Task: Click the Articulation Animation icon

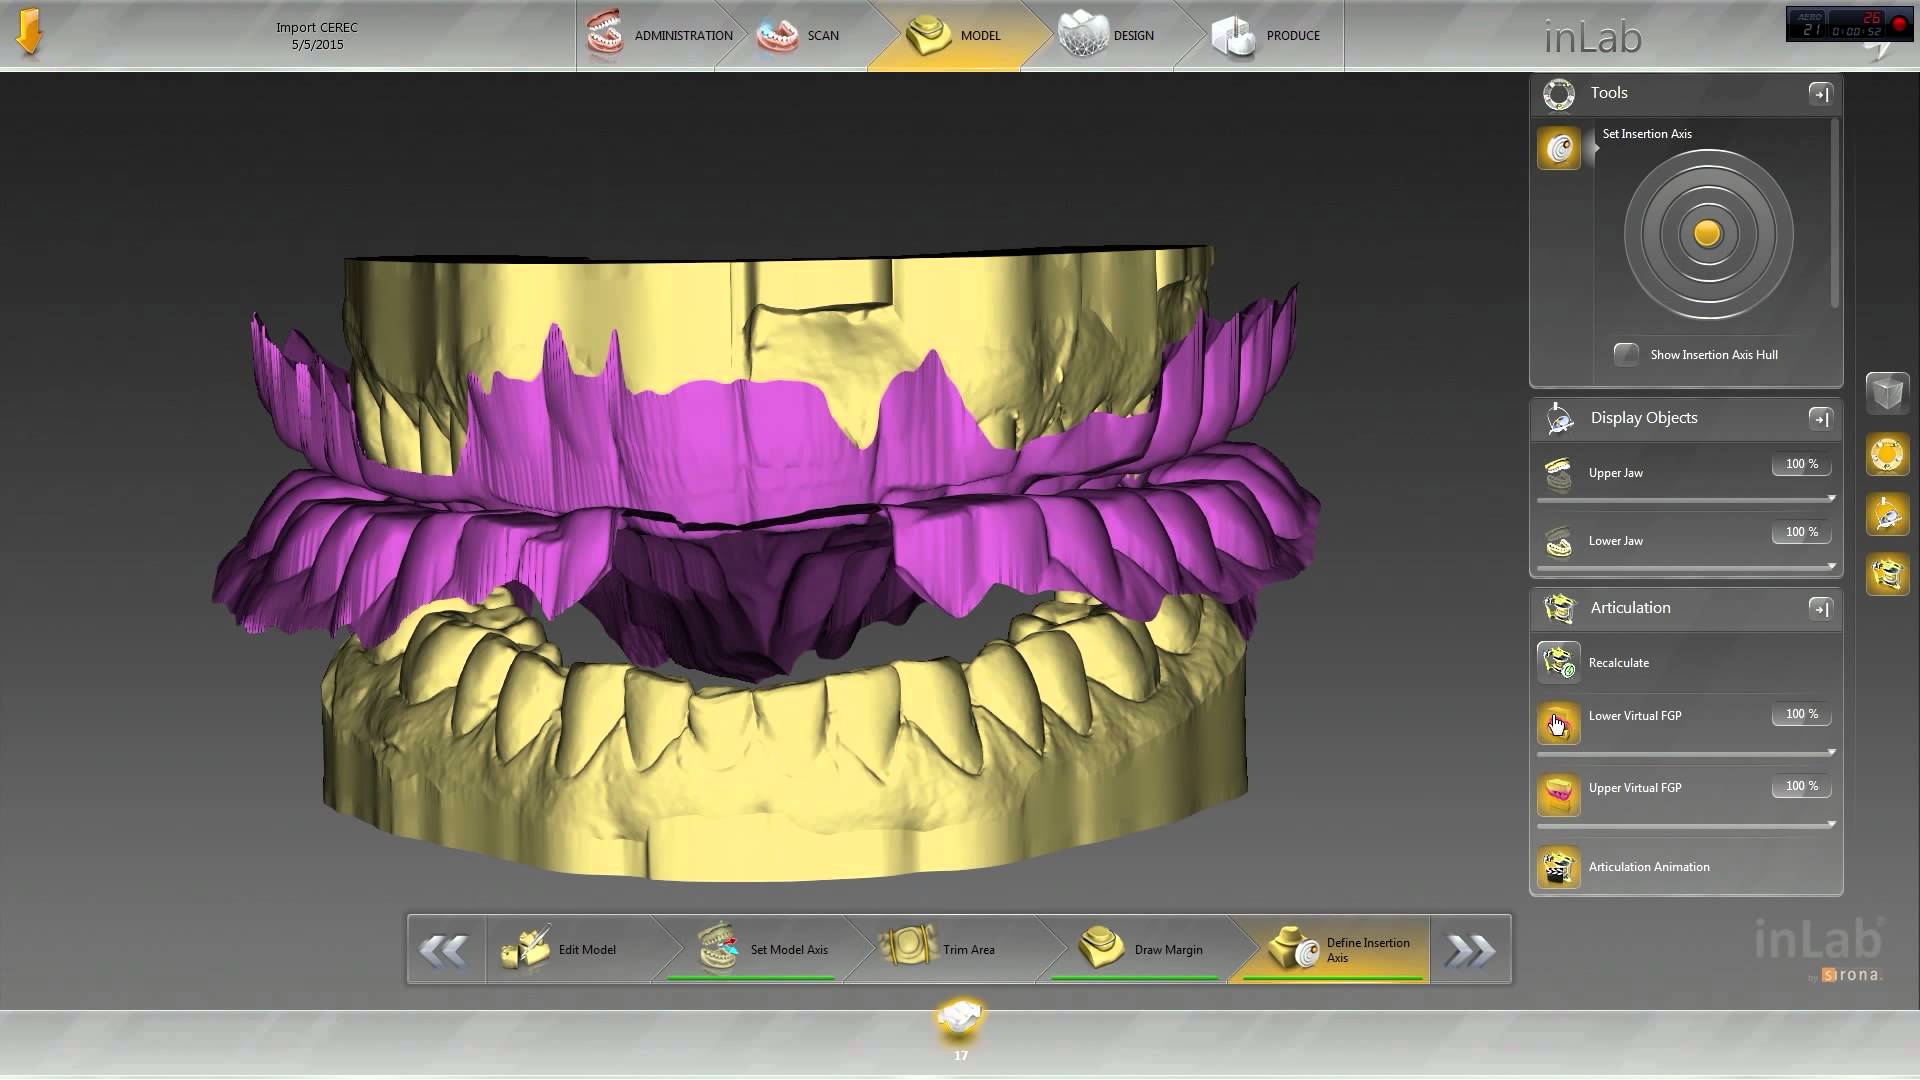Action: tap(1558, 867)
